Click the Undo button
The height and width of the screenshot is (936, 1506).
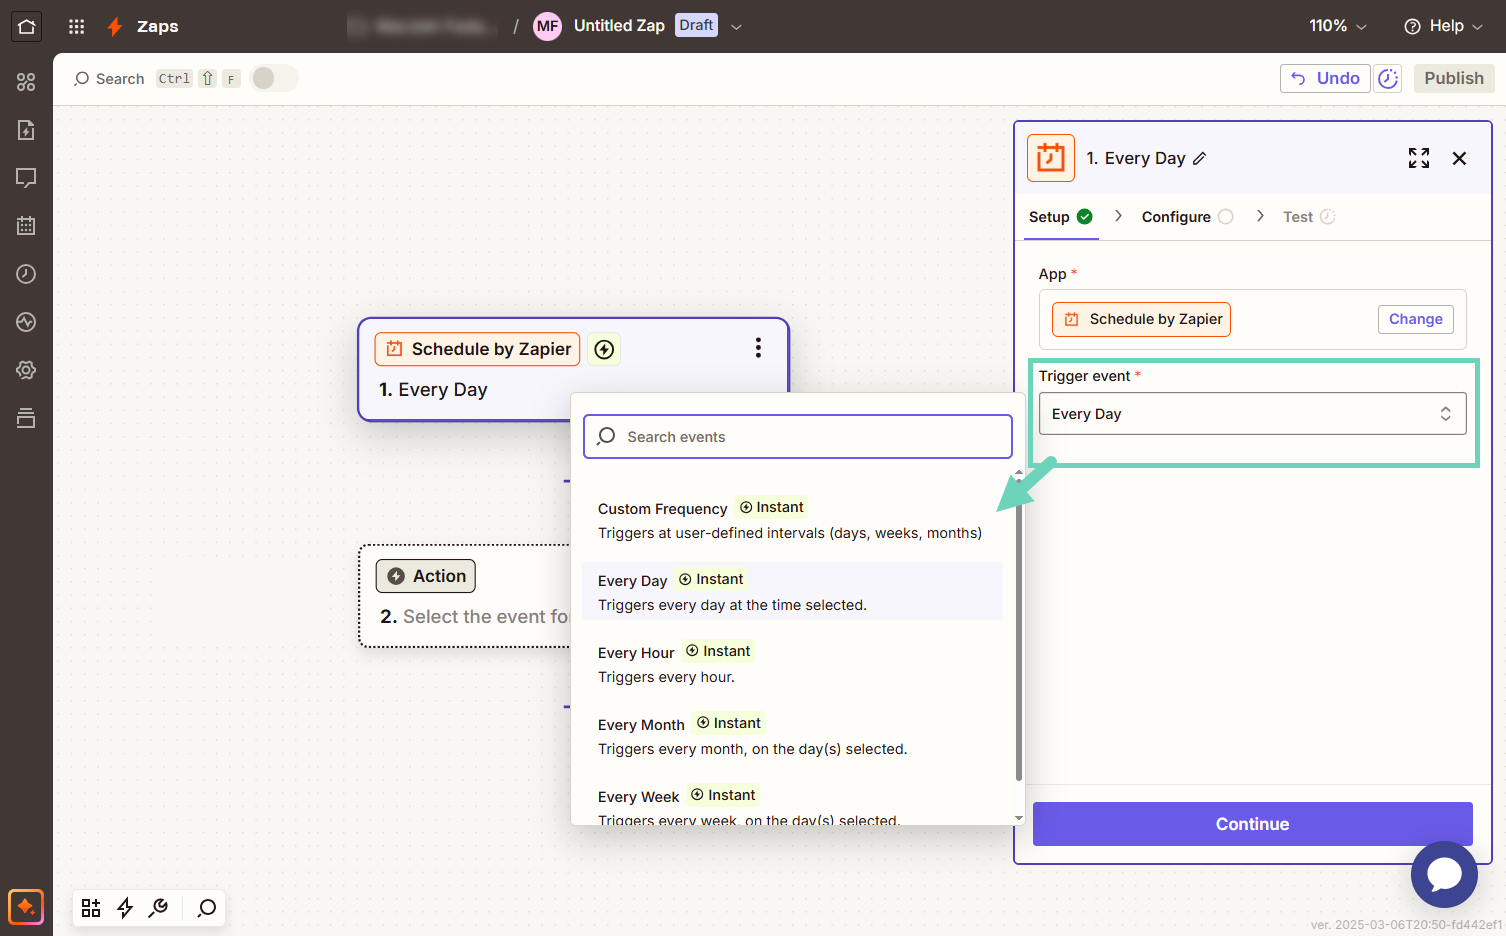click(1325, 78)
